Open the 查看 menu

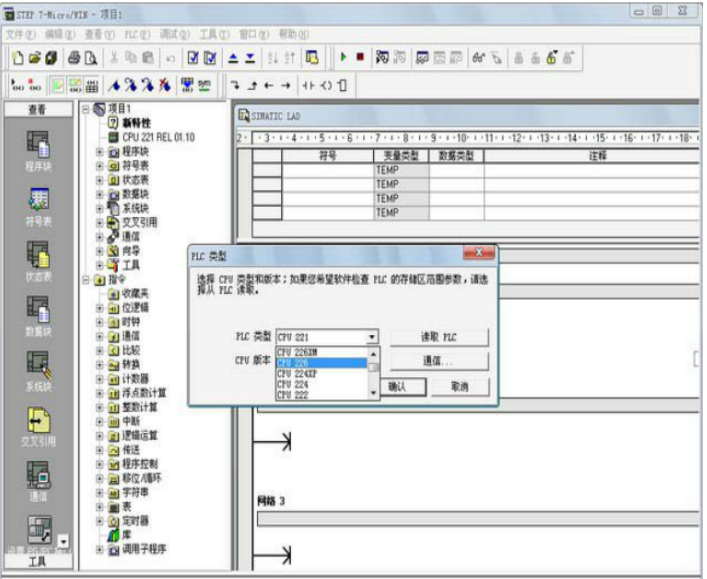tap(99, 34)
